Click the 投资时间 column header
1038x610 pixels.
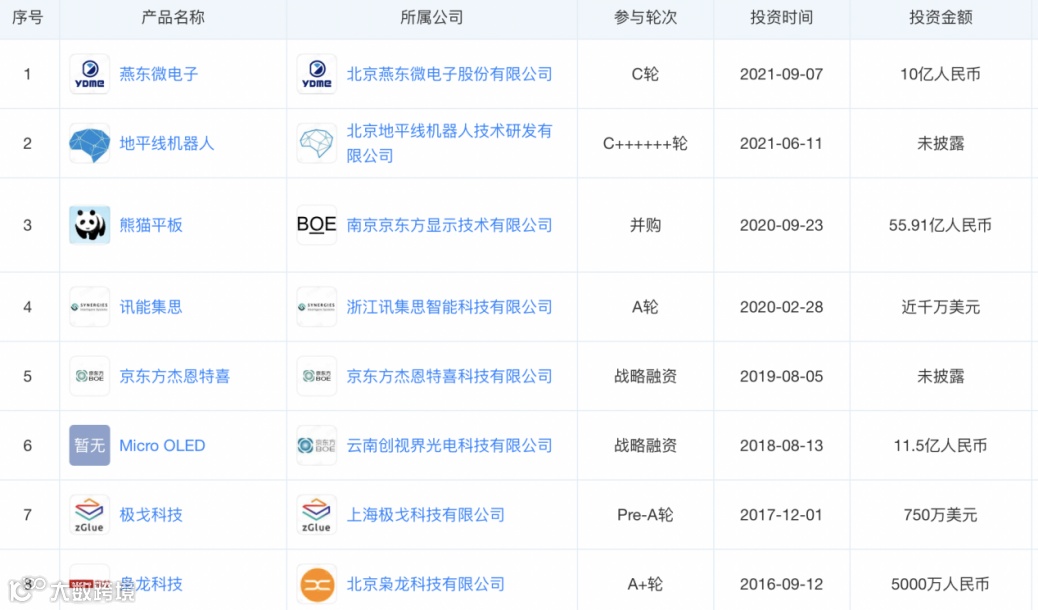click(x=782, y=17)
